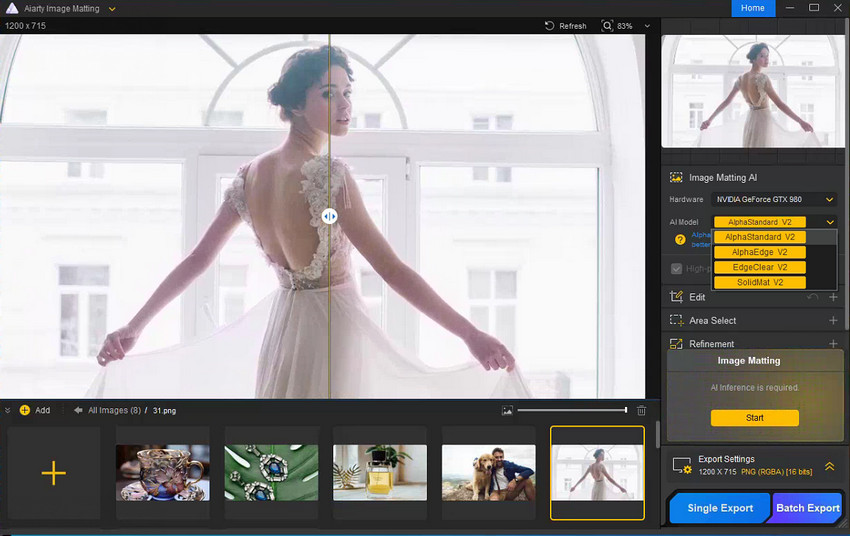Select the earrings on leaf thumbnail
Screen dimensions: 850x536
(x=271, y=473)
